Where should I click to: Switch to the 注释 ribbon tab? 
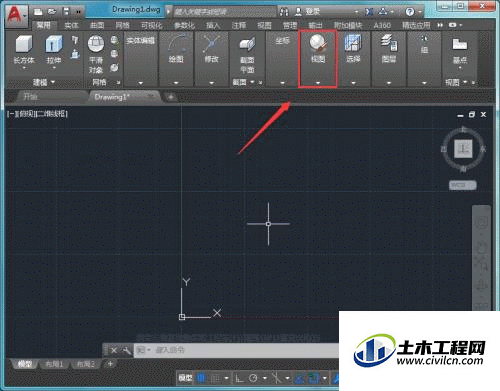(238, 25)
